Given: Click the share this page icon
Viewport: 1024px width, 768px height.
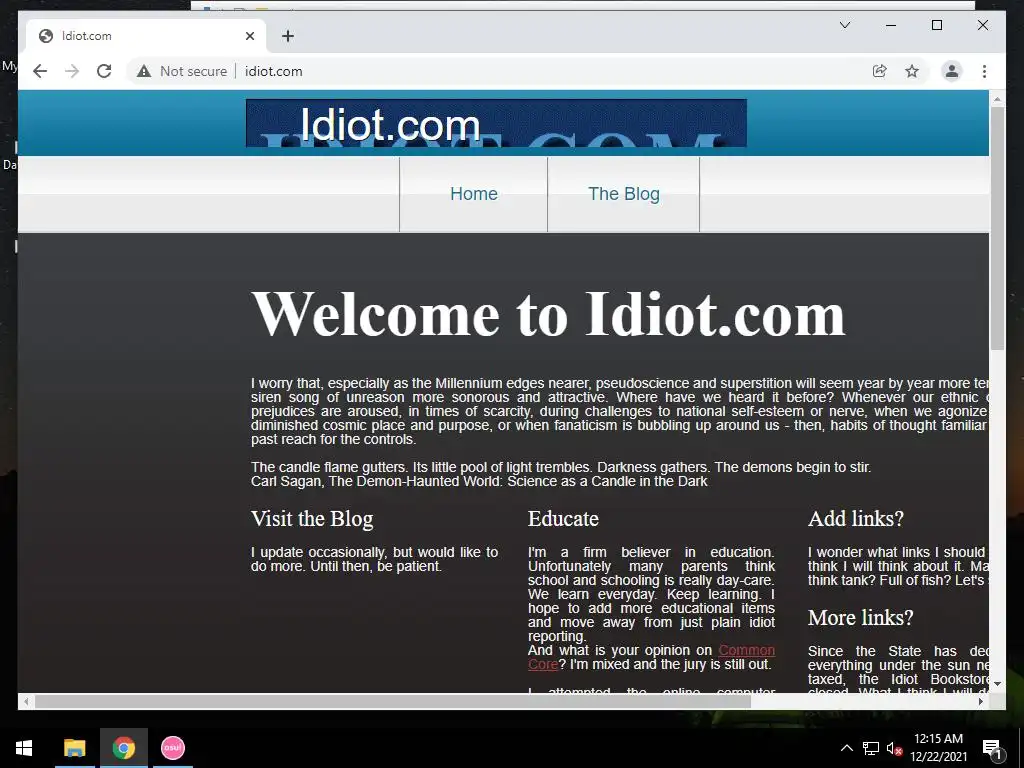Looking at the screenshot, I should tap(880, 71).
